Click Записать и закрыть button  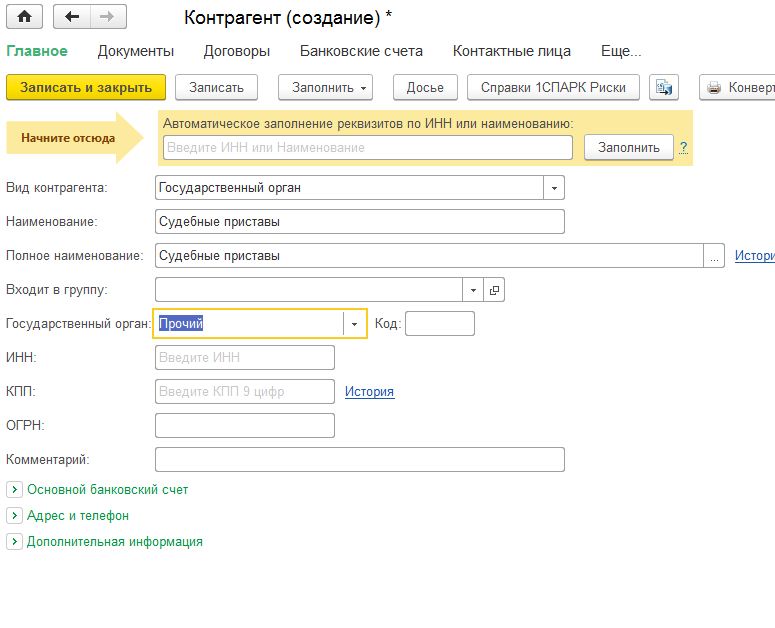pyautogui.click(x=86, y=87)
